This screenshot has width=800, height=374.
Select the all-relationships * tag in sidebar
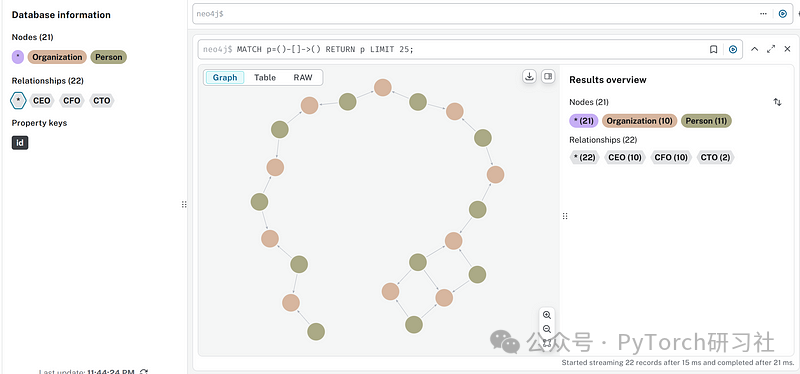pos(18,101)
